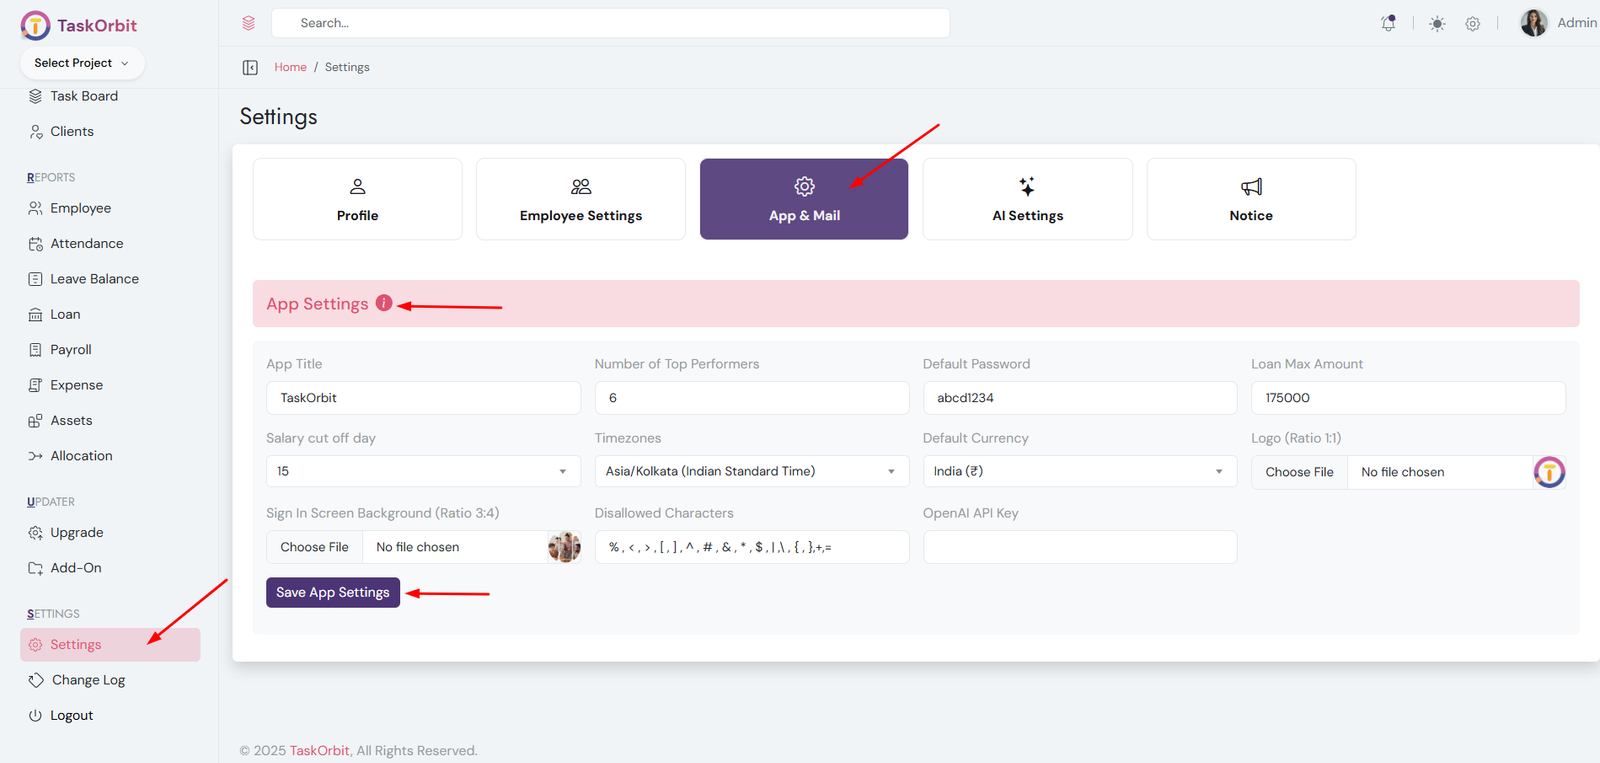Open Leave Balance report

tap(95, 279)
